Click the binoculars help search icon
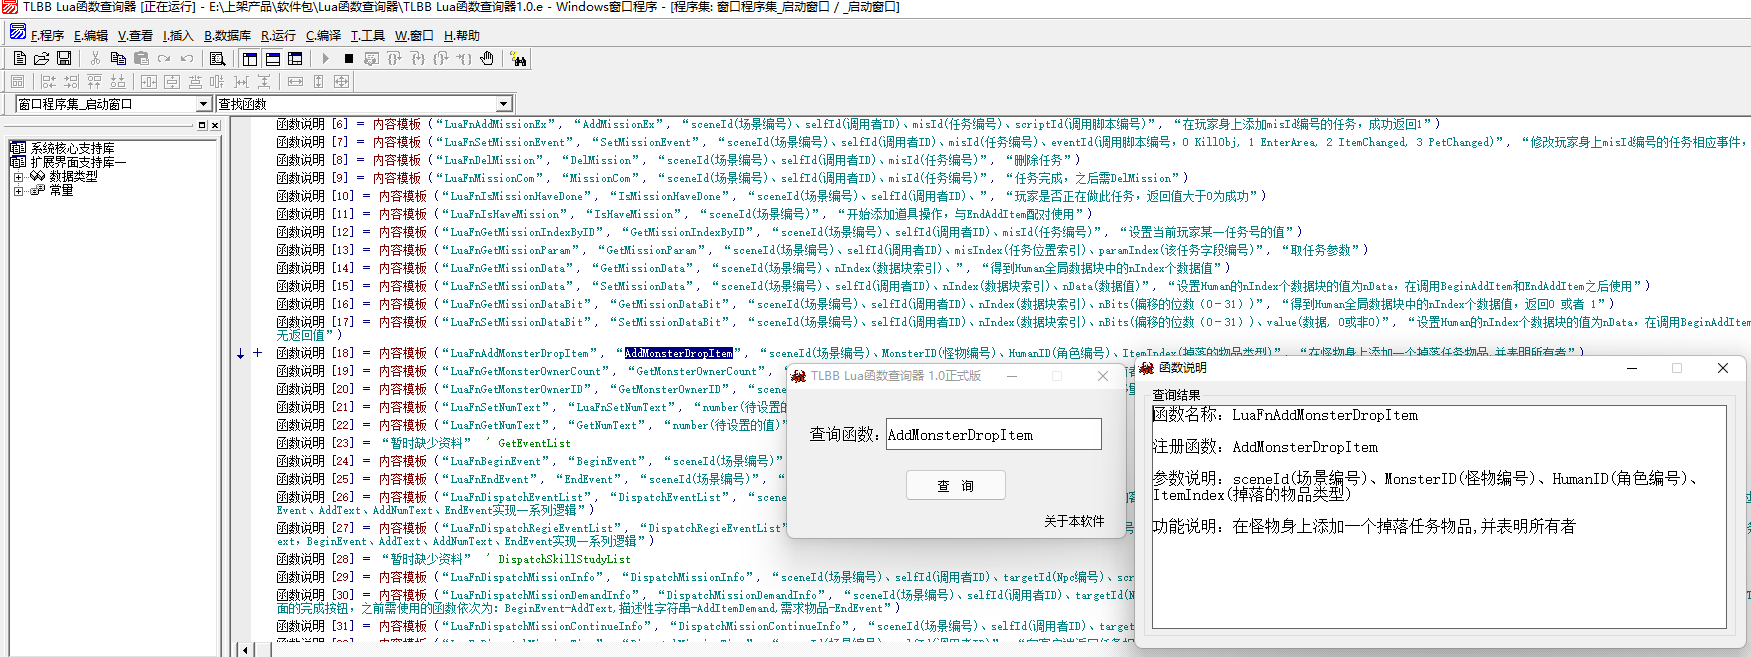1751x657 pixels. coord(518,59)
